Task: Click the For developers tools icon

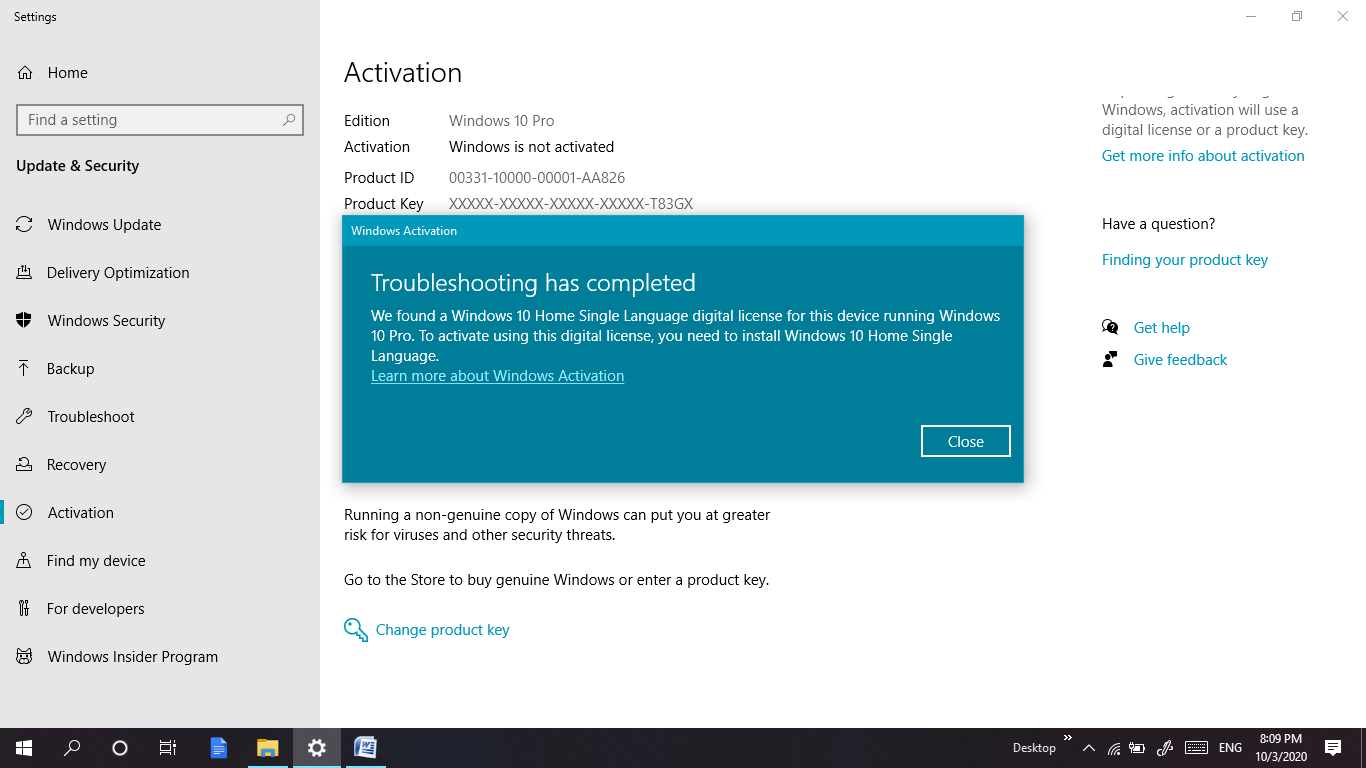Action: pyautogui.click(x=24, y=609)
